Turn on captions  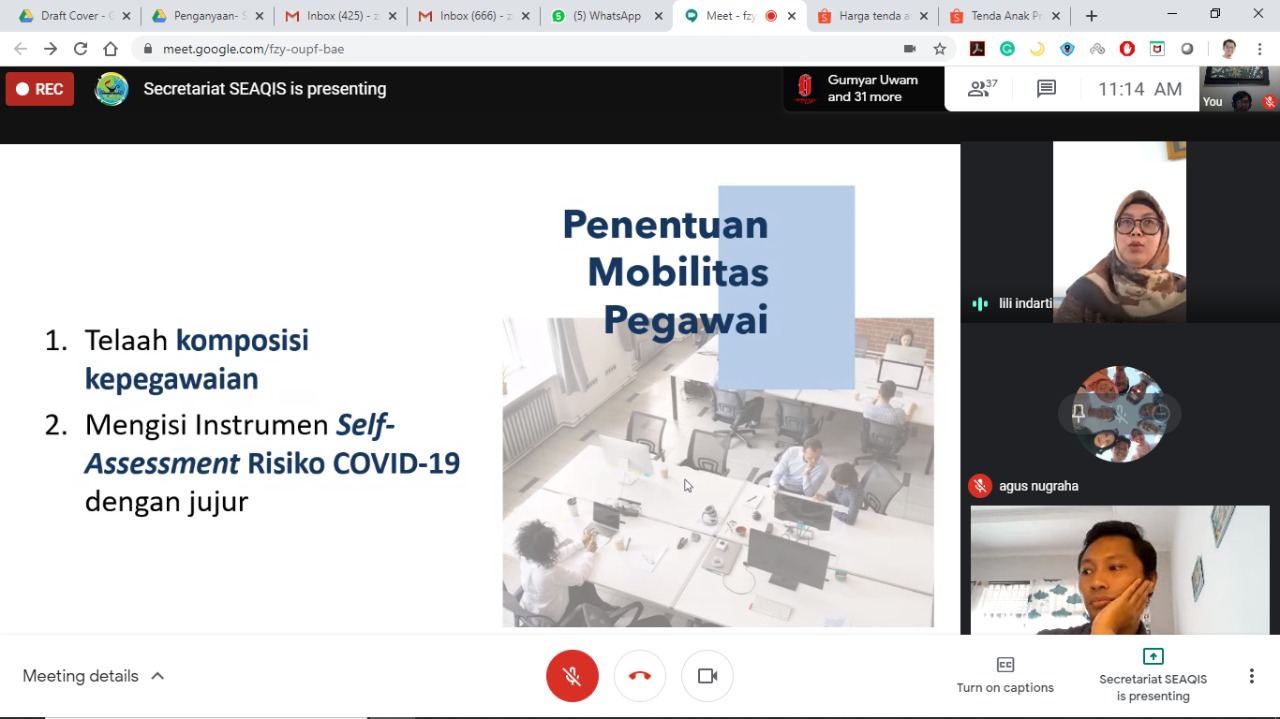coord(1005,675)
